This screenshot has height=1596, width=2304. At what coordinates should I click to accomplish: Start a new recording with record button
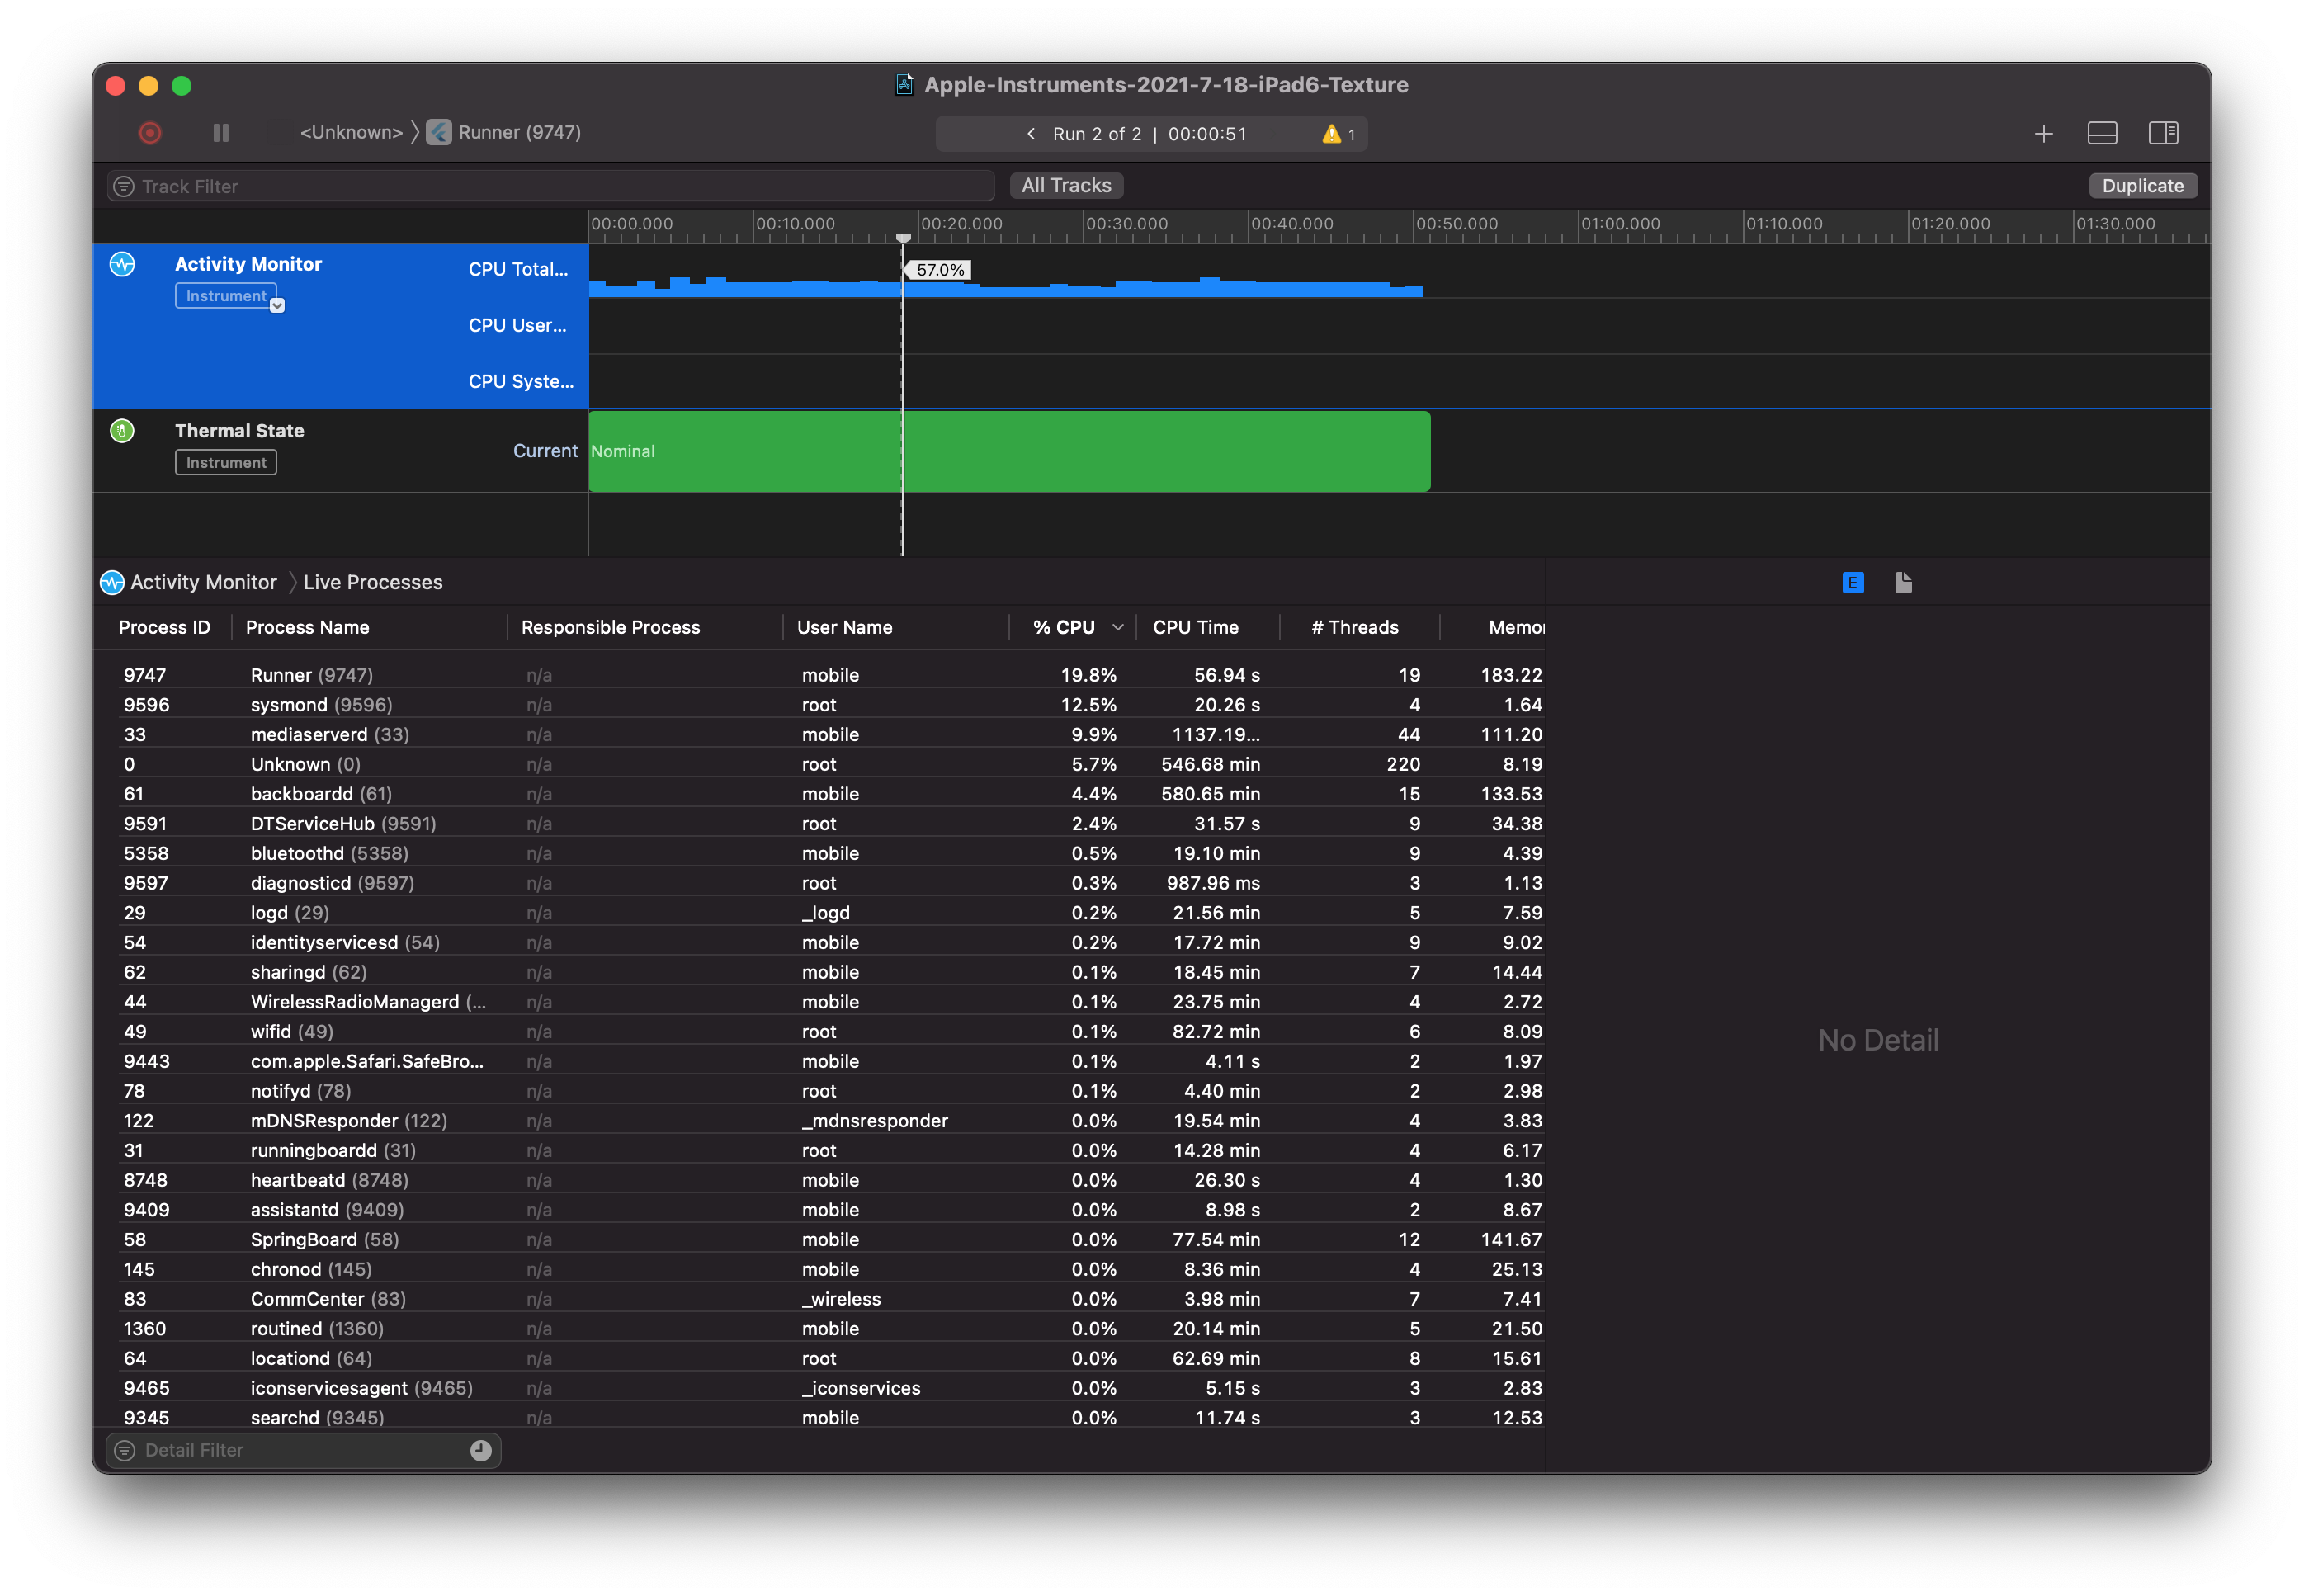(x=150, y=132)
